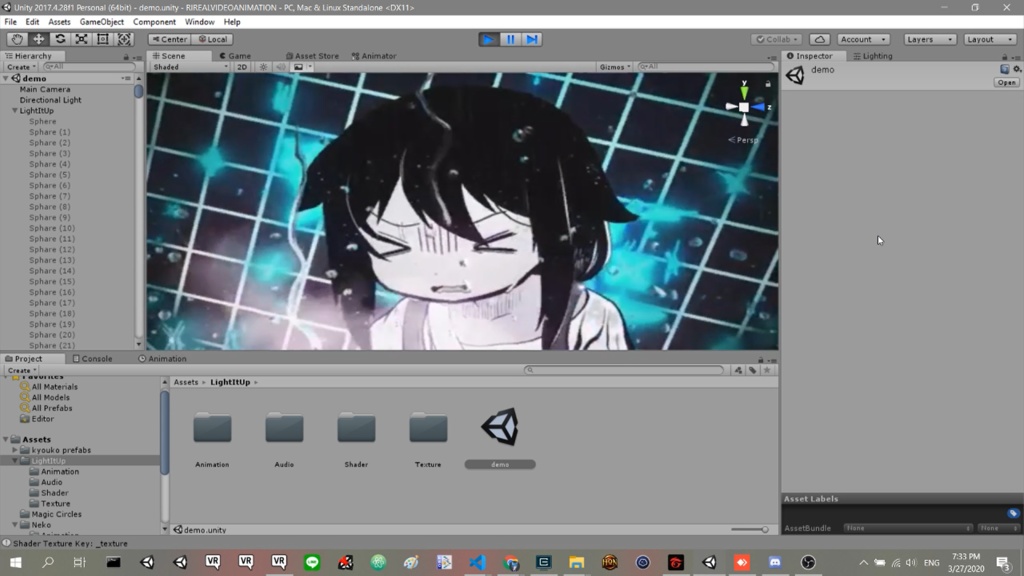Switch to the Animator tab
This screenshot has width=1024, height=576.
point(374,56)
